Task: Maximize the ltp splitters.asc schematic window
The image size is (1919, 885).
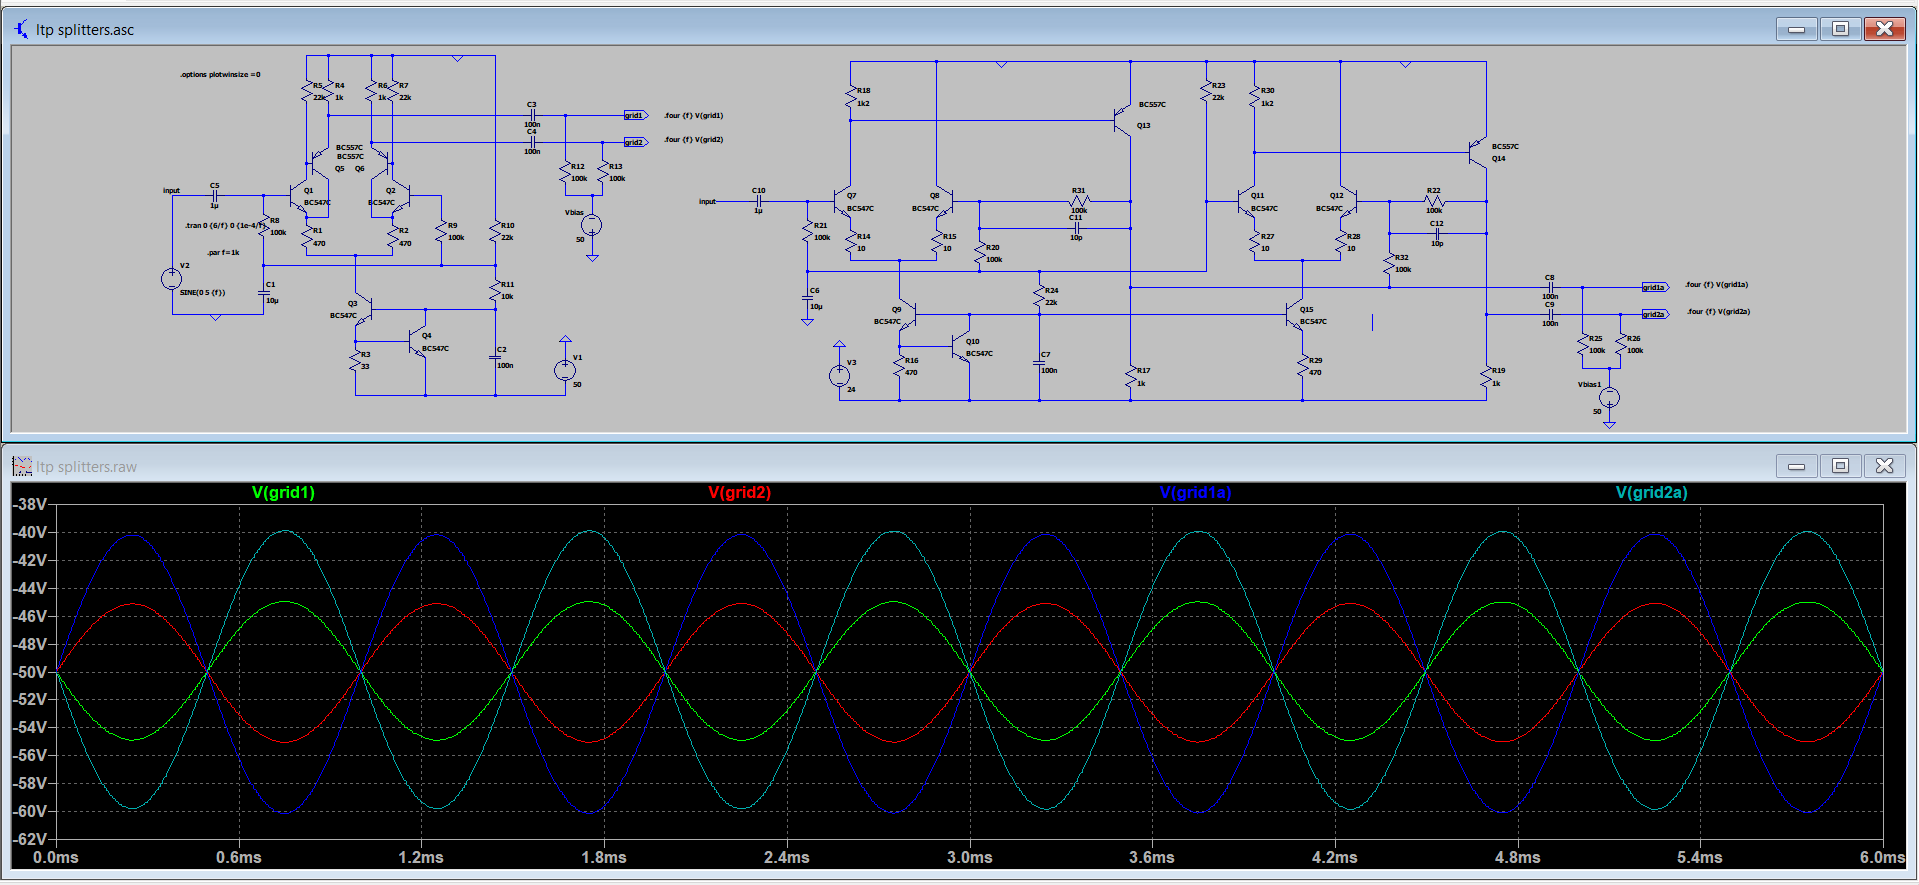Action: pyautogui.click(x=1840, y=29)
